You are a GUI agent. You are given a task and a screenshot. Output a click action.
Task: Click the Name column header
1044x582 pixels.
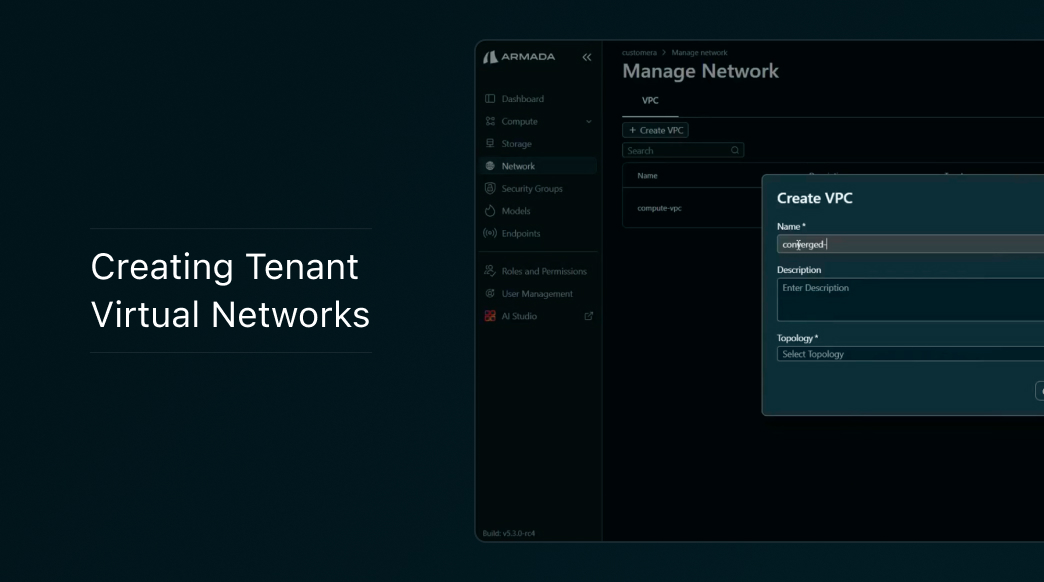pos(647,176)
